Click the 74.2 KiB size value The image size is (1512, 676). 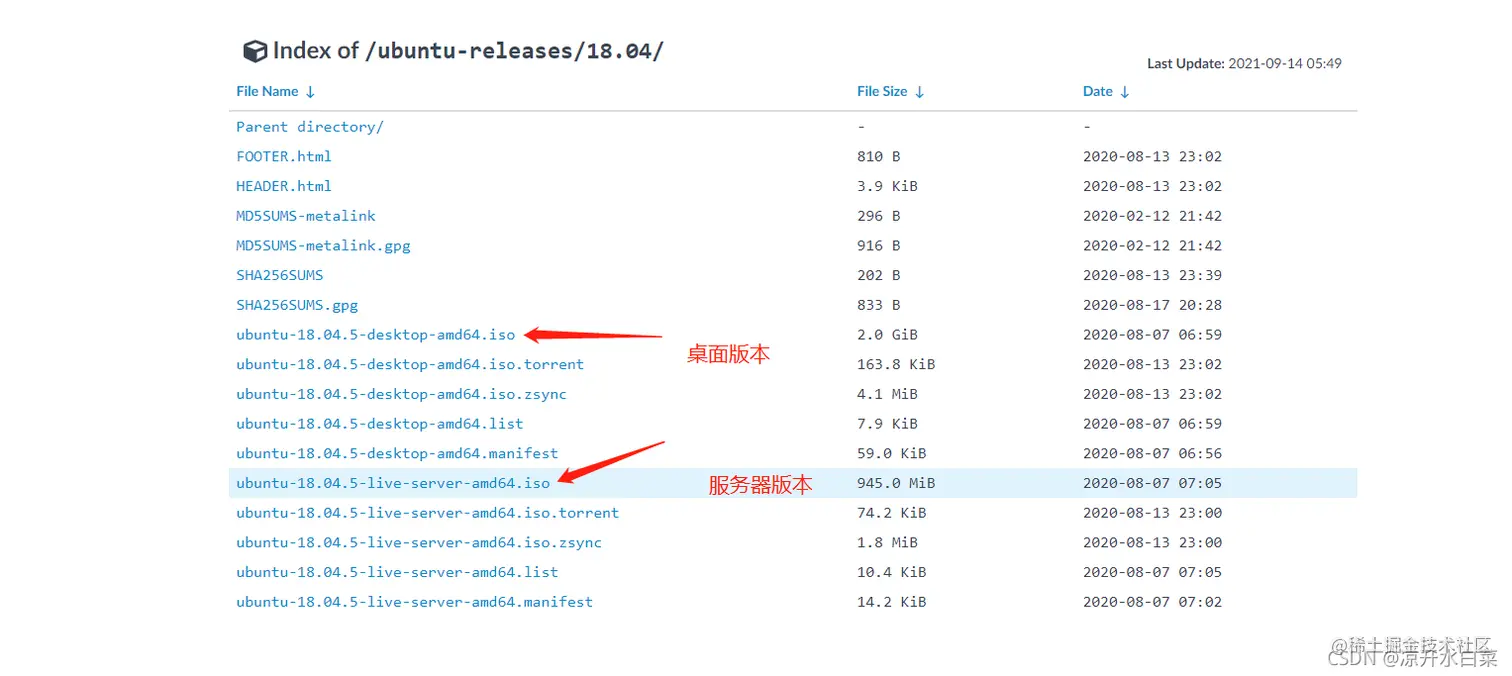(891, 513)
